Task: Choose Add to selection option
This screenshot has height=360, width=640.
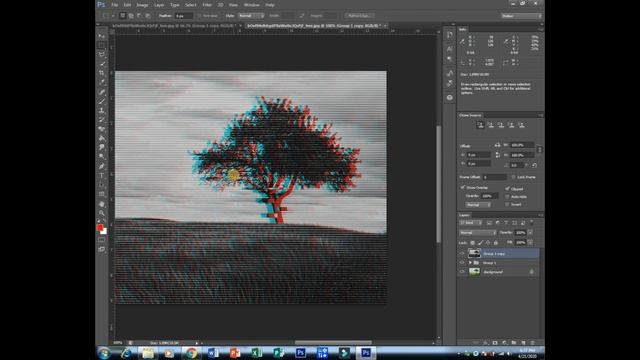Action: [131, 16]
